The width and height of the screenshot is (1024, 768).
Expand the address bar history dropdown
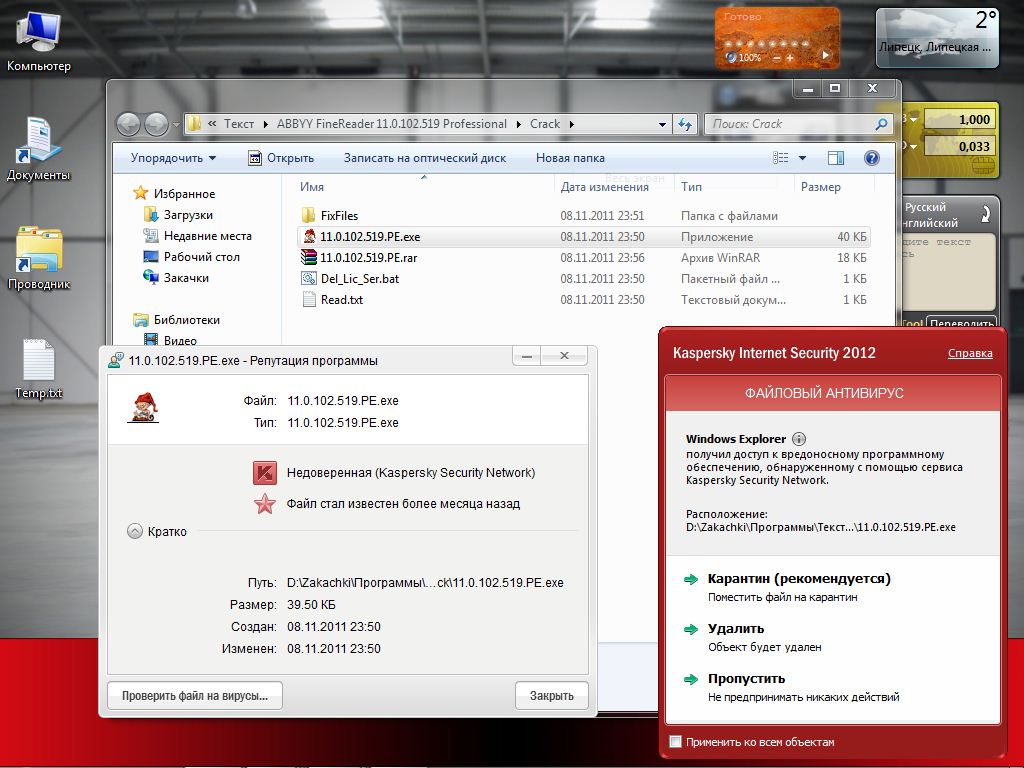coord(662,124)
